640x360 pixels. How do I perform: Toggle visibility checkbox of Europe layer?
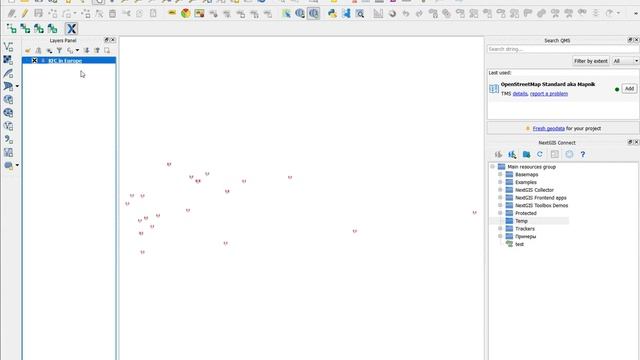click(35, 60)
